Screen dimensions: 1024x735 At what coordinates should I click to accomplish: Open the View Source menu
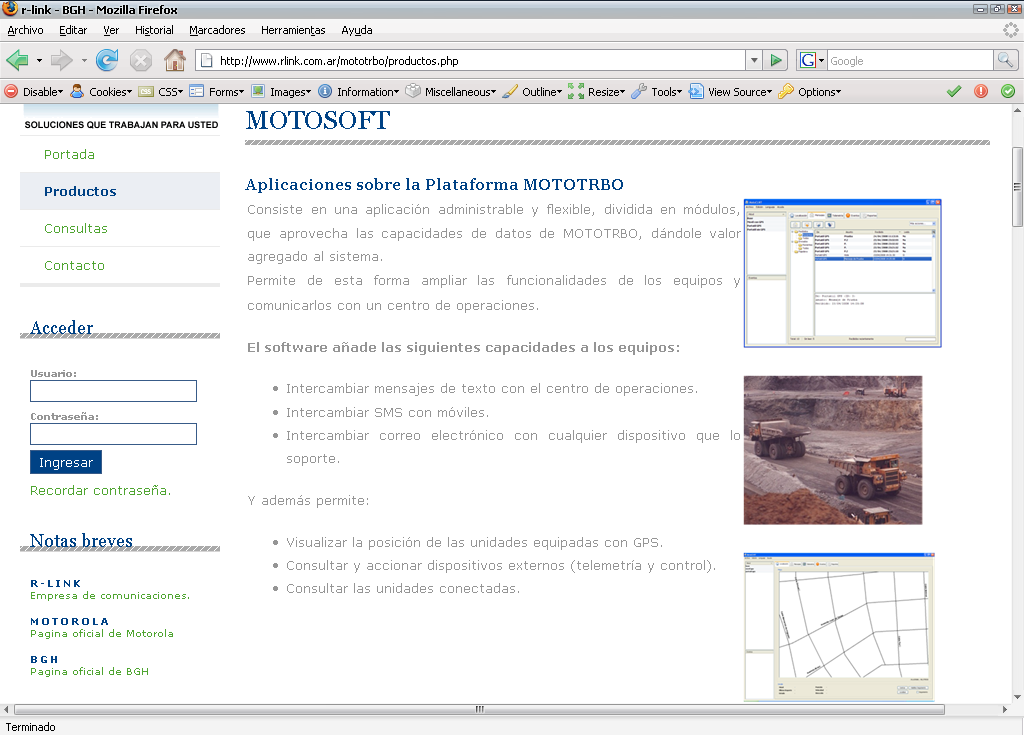(x=731, y=91)
